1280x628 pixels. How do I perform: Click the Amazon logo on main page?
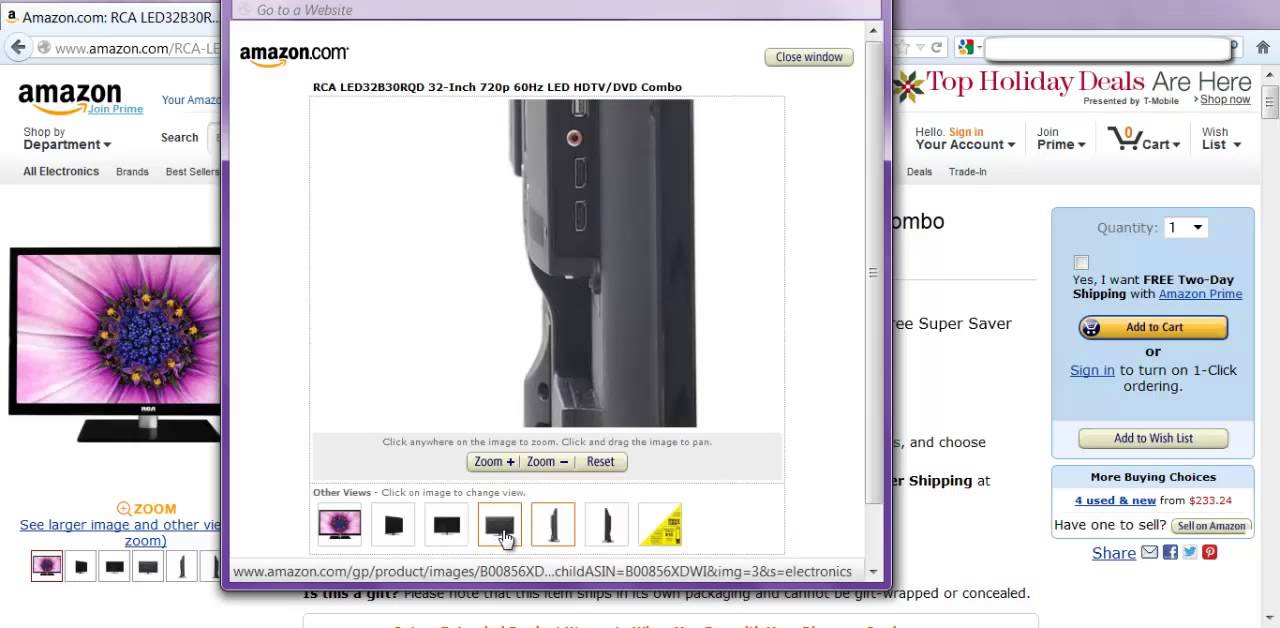click(x=69, y=99)
